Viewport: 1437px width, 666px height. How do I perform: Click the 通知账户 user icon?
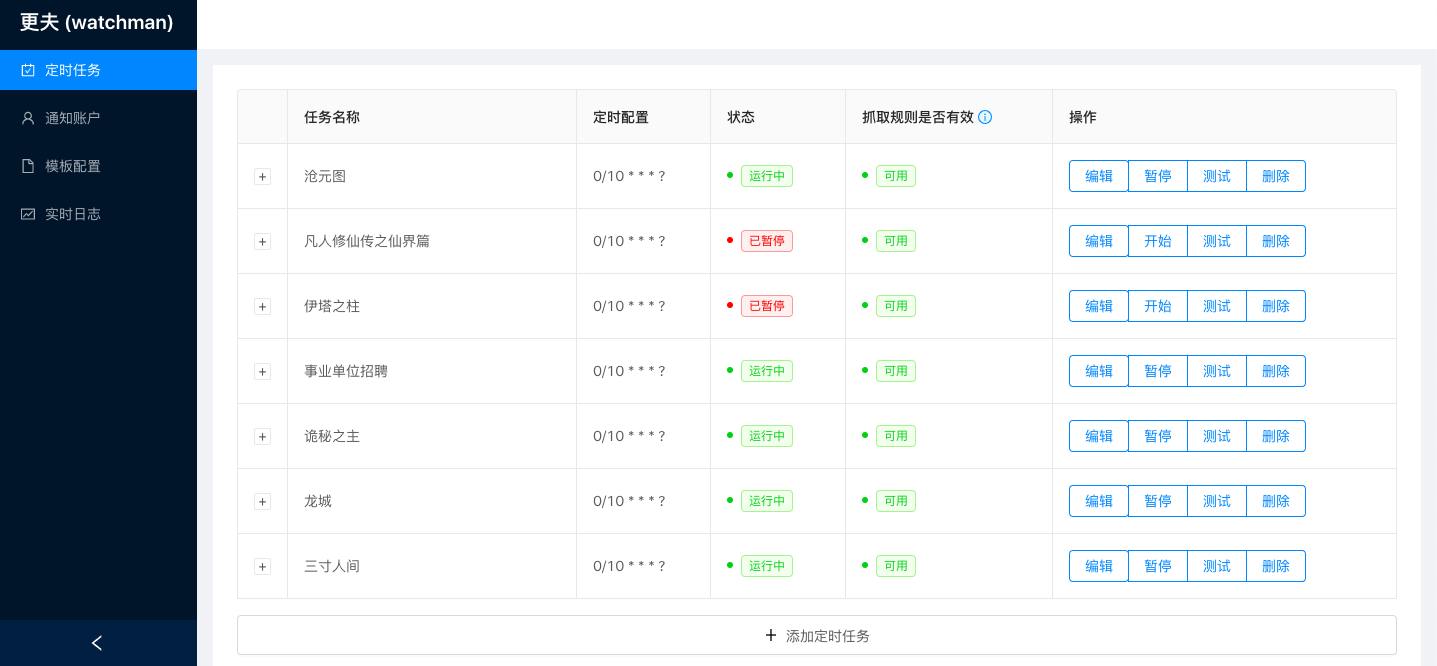pyautogui.click(x=28, y=118)
